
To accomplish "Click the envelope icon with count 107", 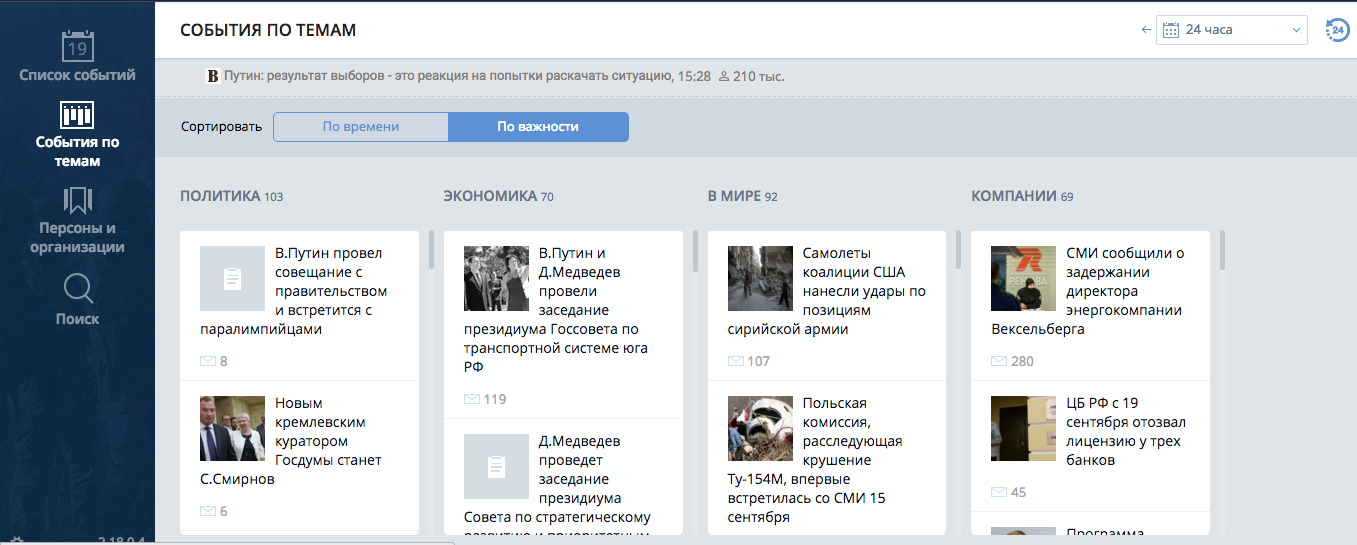I will coord(736,361).
